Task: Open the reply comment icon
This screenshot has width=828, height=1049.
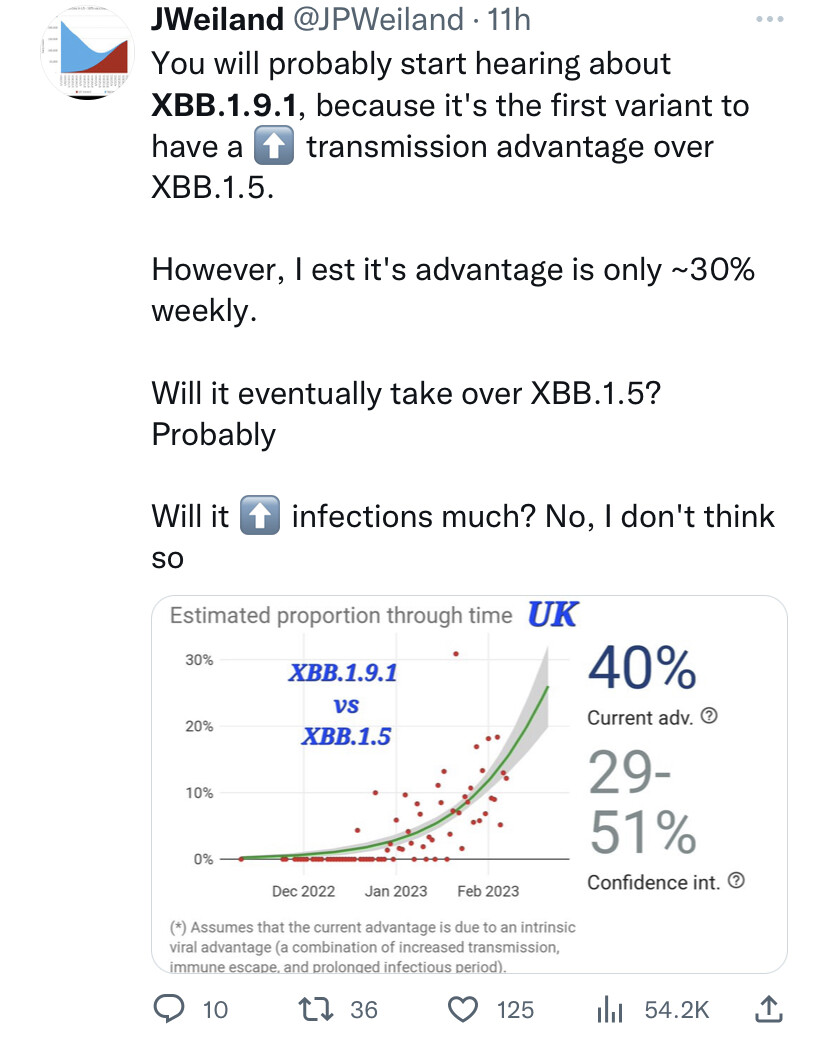Action: tap(169, 1009)
